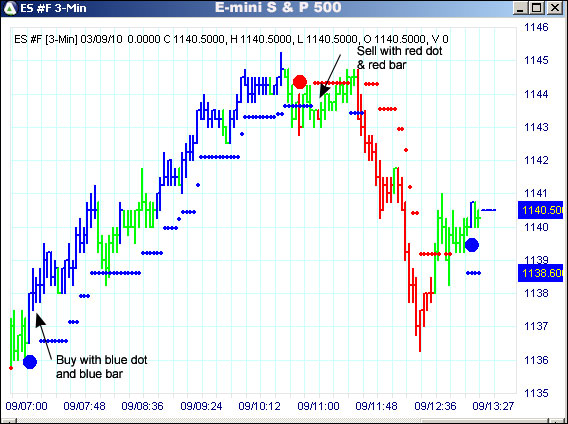
Task: Click the highlighted 1140.50 price marker
Action: (x=540, y=210)
